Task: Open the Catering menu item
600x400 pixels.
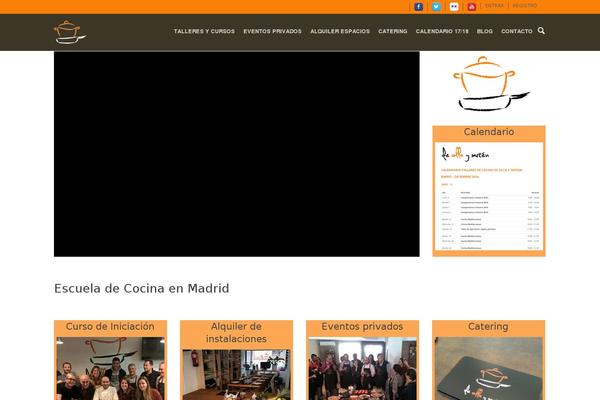Action: coord(393,31)
